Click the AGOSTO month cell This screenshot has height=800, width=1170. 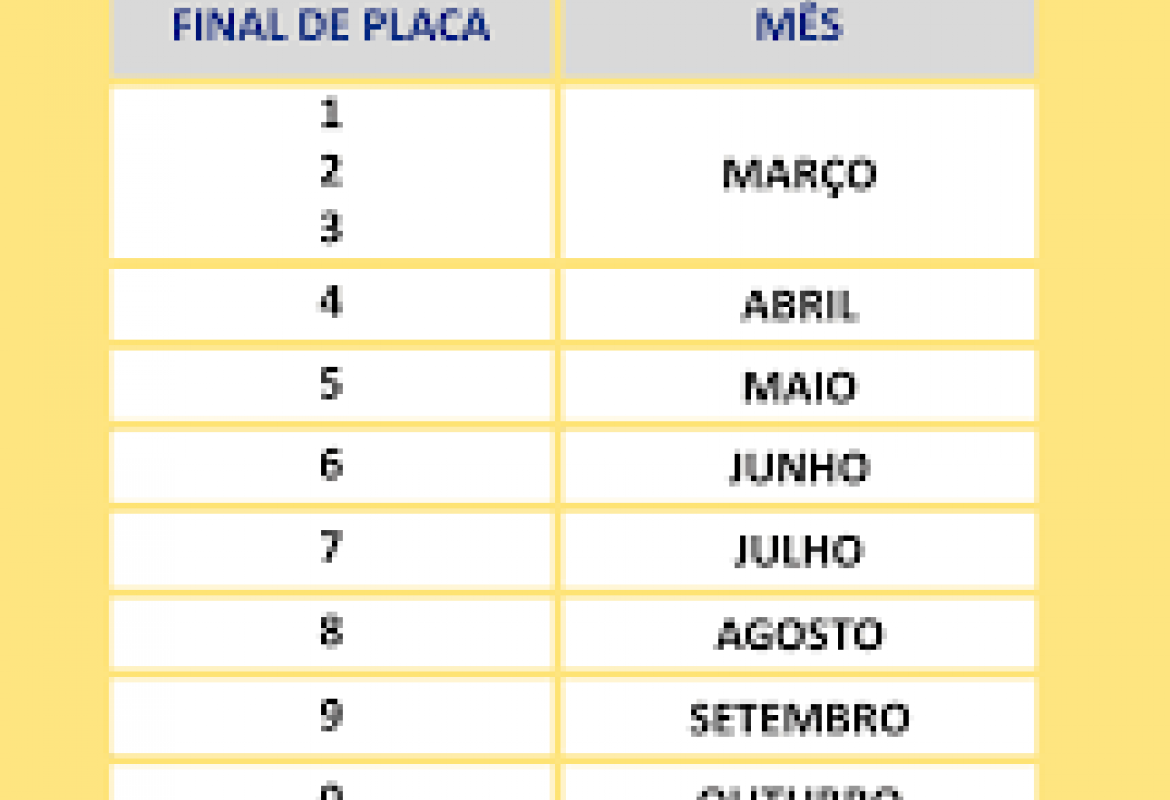pos(799,634)
